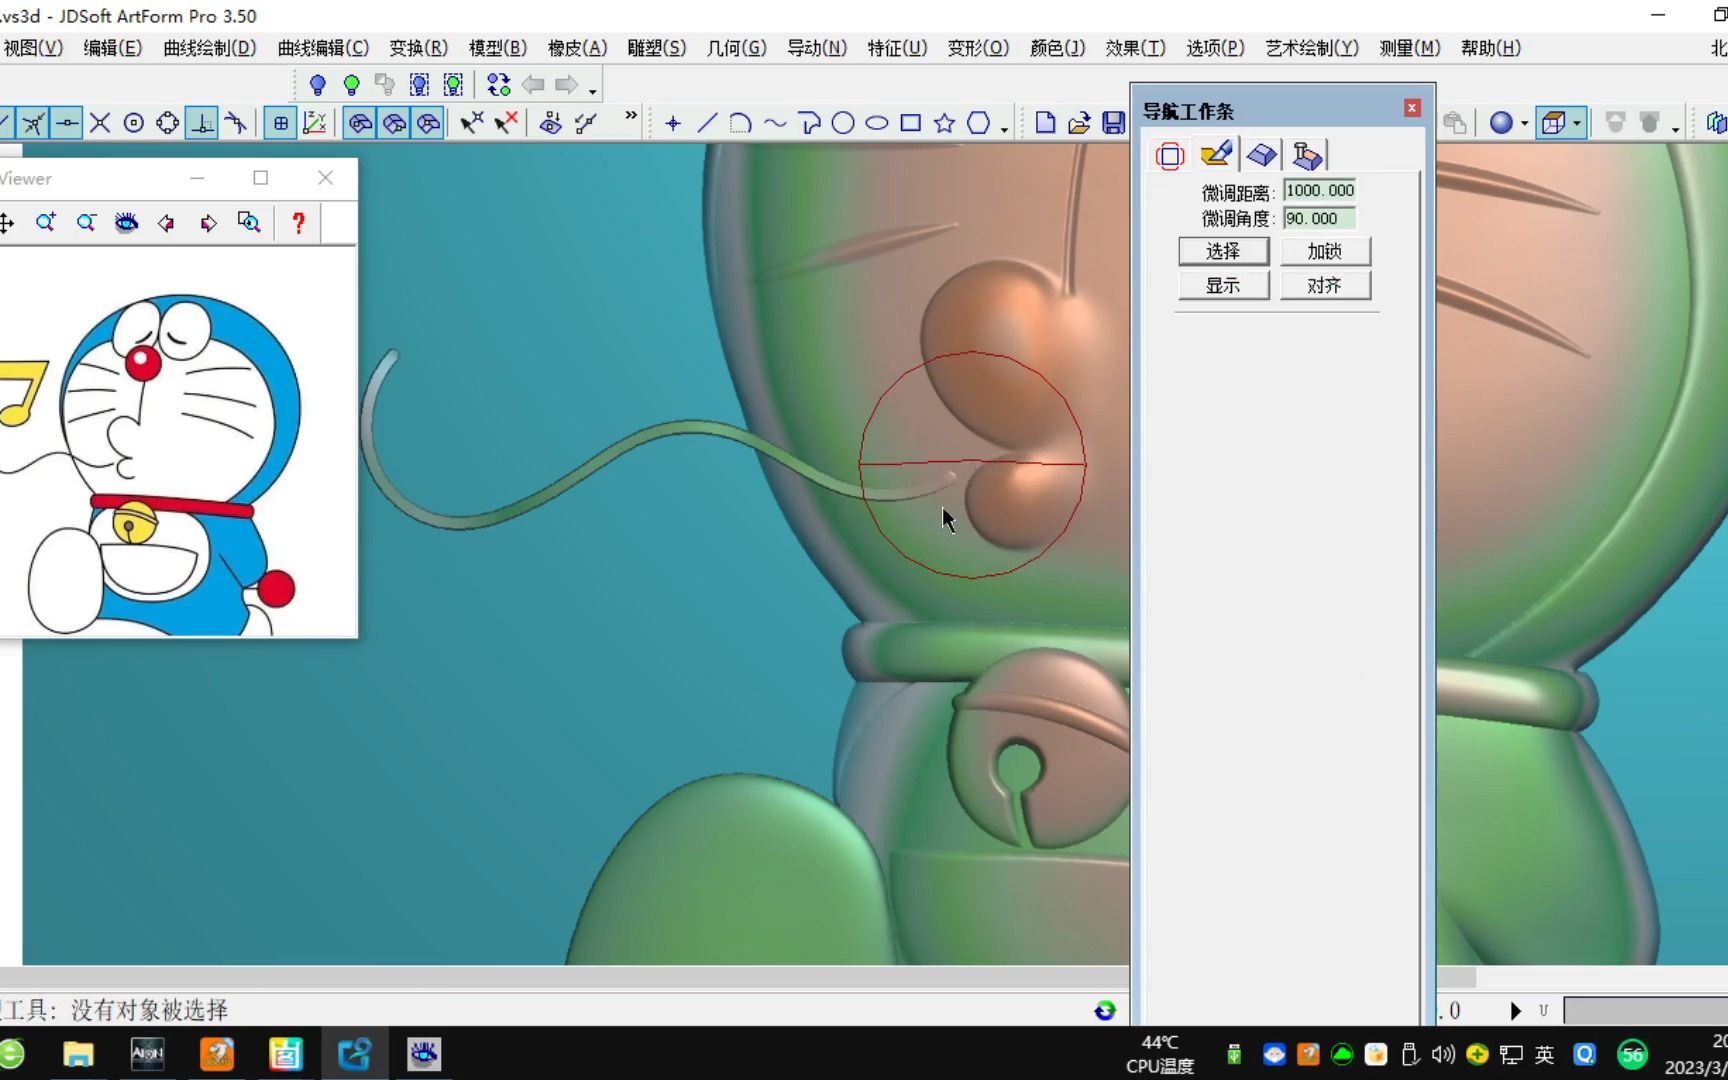This screenshot has height=1080, width=1728.
Task: Save the file with floppy disk icon
Action: tap(1113, 123)
